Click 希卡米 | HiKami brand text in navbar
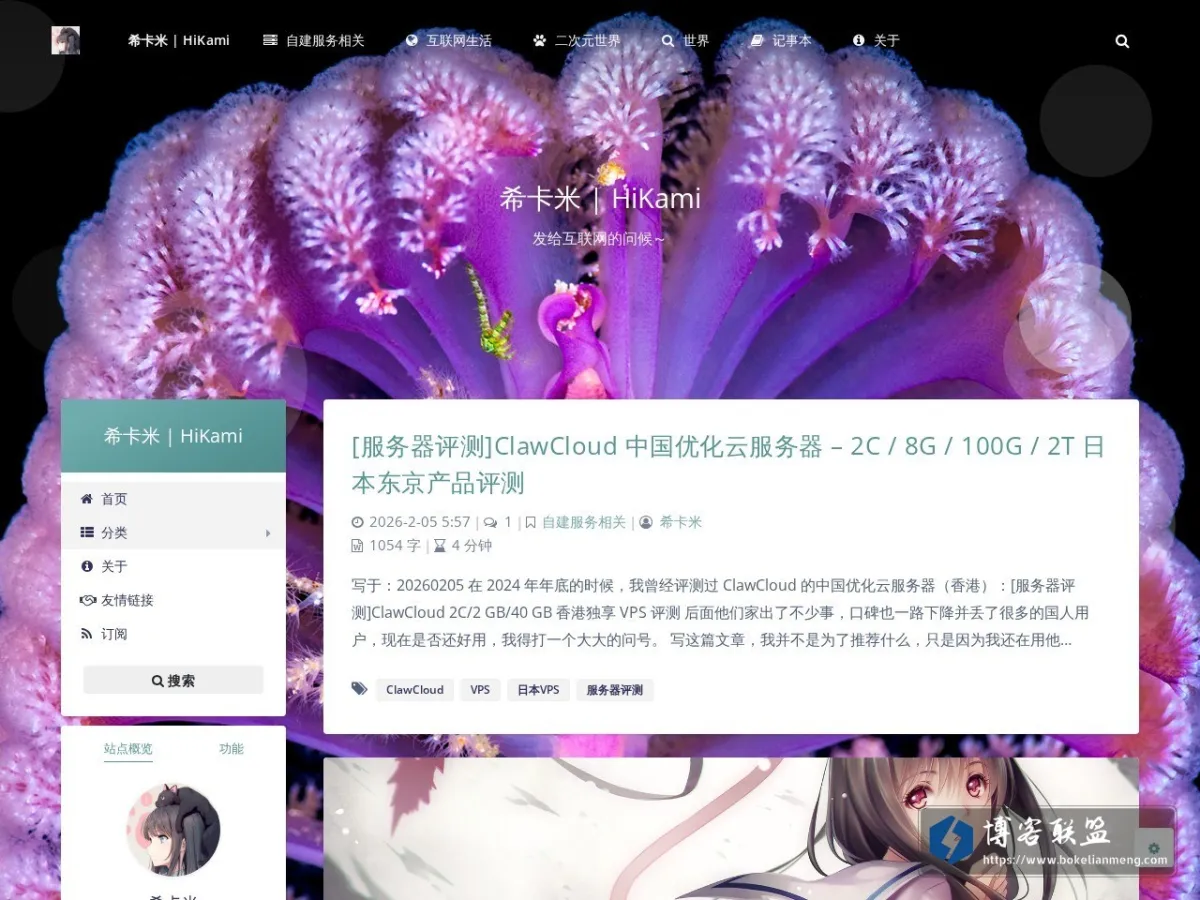The image size is (1200, 900). click(x=179, y=41)
